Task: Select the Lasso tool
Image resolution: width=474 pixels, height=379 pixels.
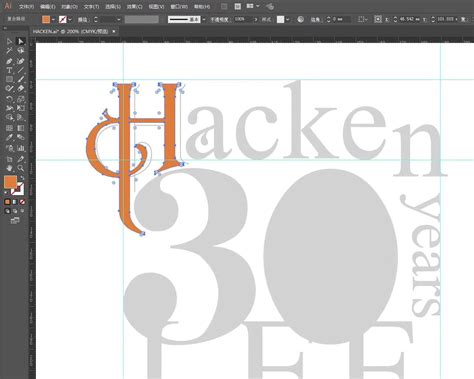Action: click(x=21, y=51)
